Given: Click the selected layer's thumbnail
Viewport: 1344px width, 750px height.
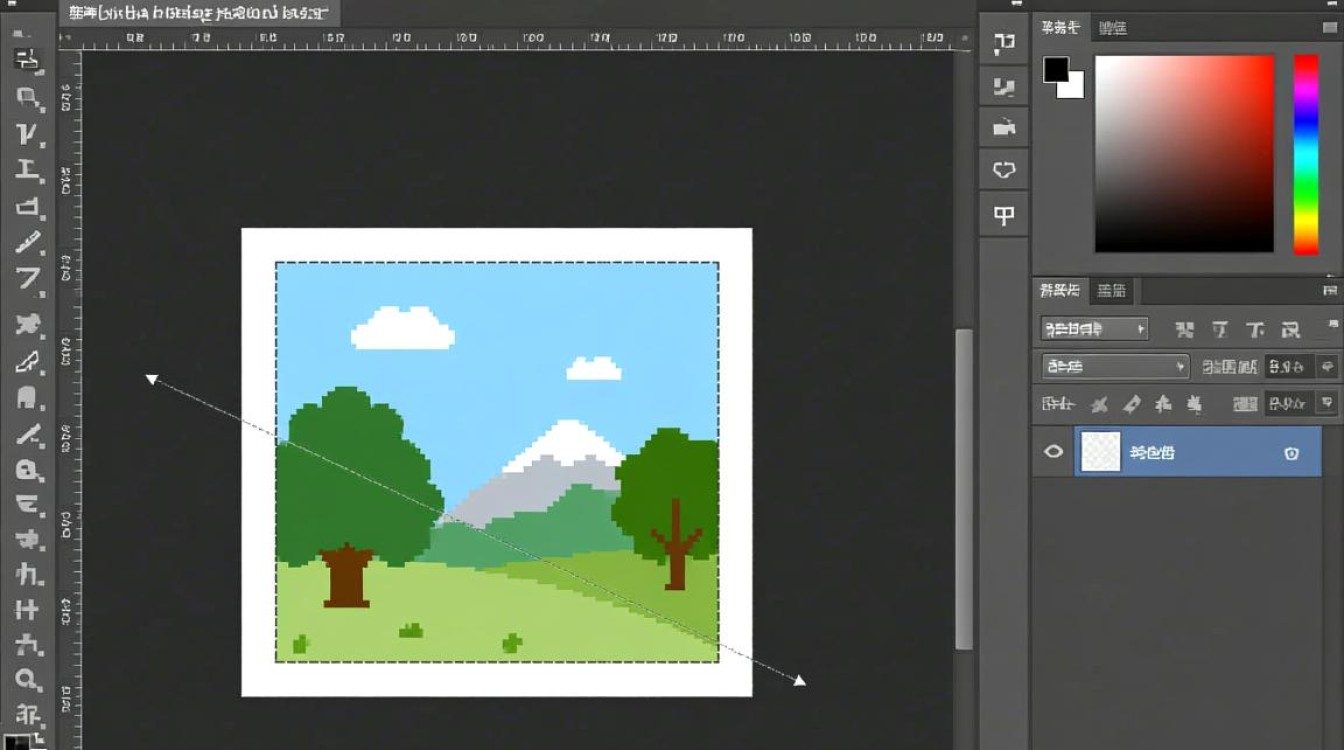Looking at the screenshot, I should coord(1101,452).
